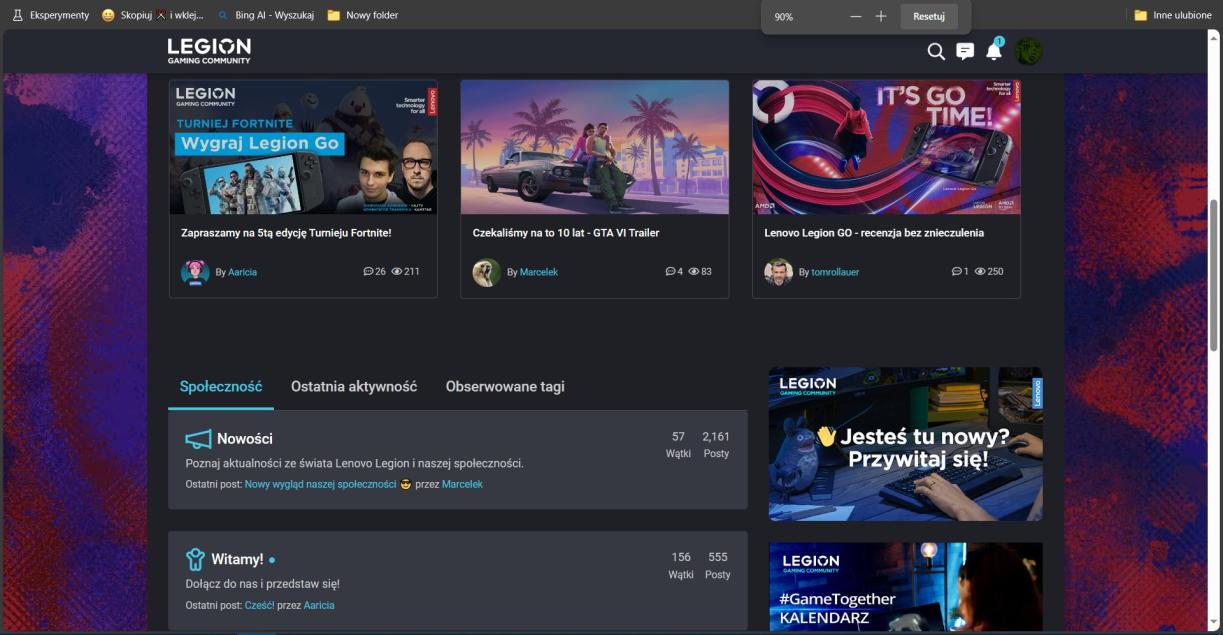Image resolution: width=1223 pixels, height=635 pixels.
Task: Open the Witamy! forum section
Action: 237,559
